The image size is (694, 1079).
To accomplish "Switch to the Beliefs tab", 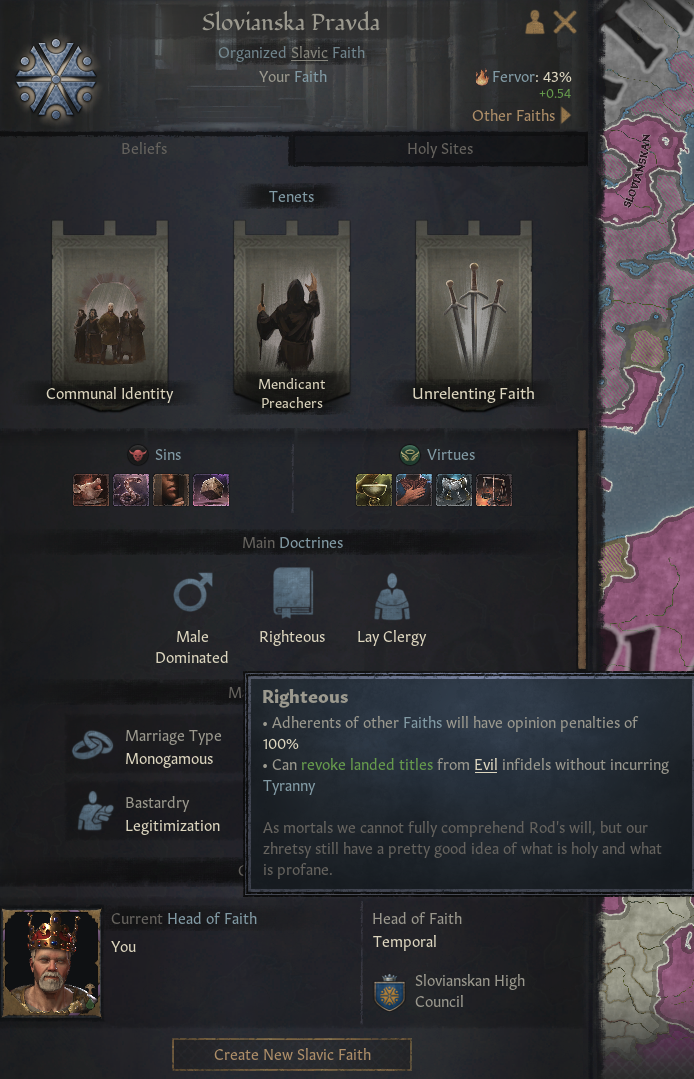I will (144, 149).
